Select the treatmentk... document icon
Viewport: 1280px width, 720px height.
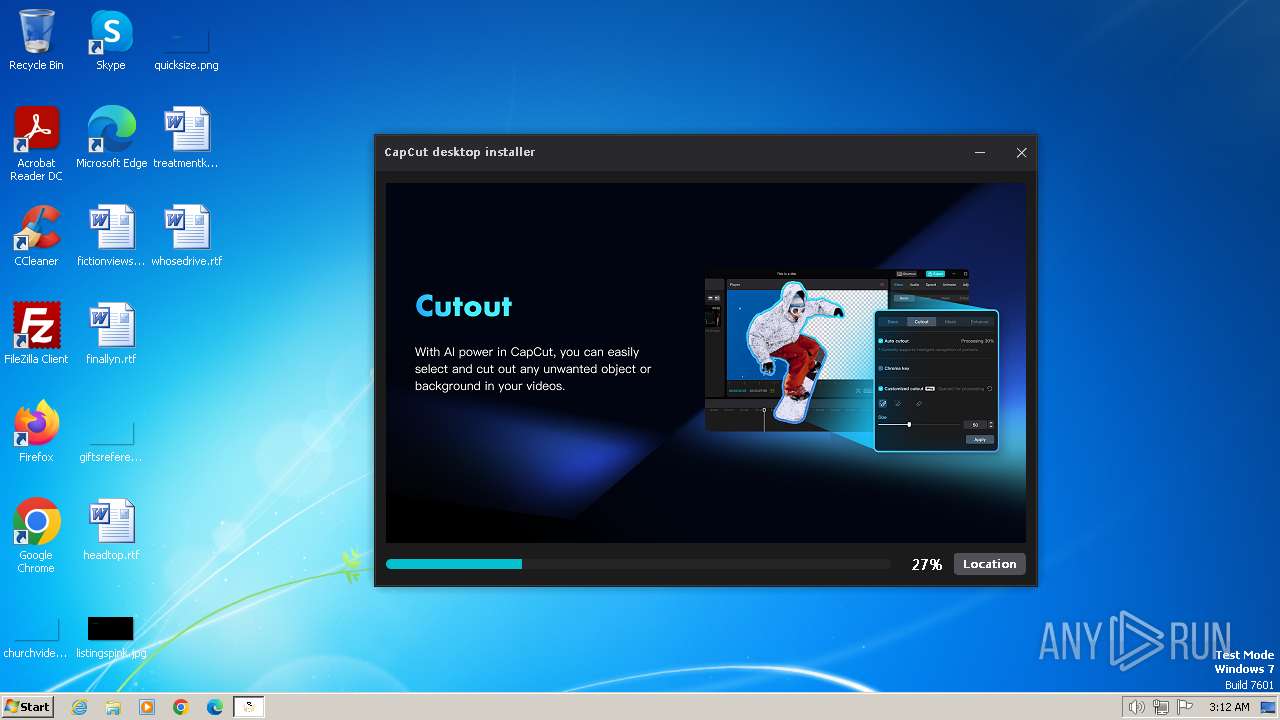(x=186, y=137)
